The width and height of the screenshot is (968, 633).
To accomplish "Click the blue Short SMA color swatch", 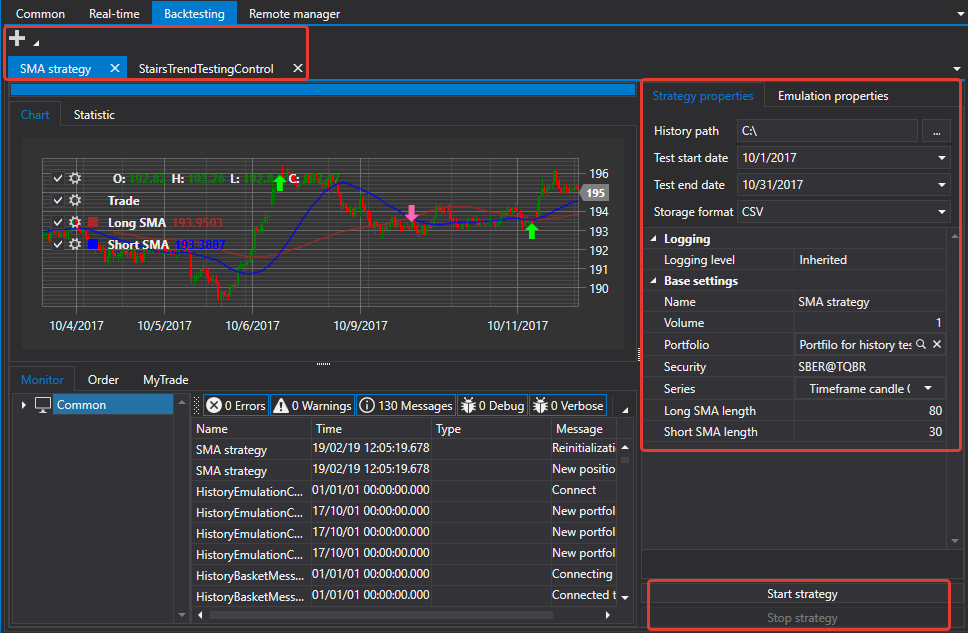I will point(93,244).
